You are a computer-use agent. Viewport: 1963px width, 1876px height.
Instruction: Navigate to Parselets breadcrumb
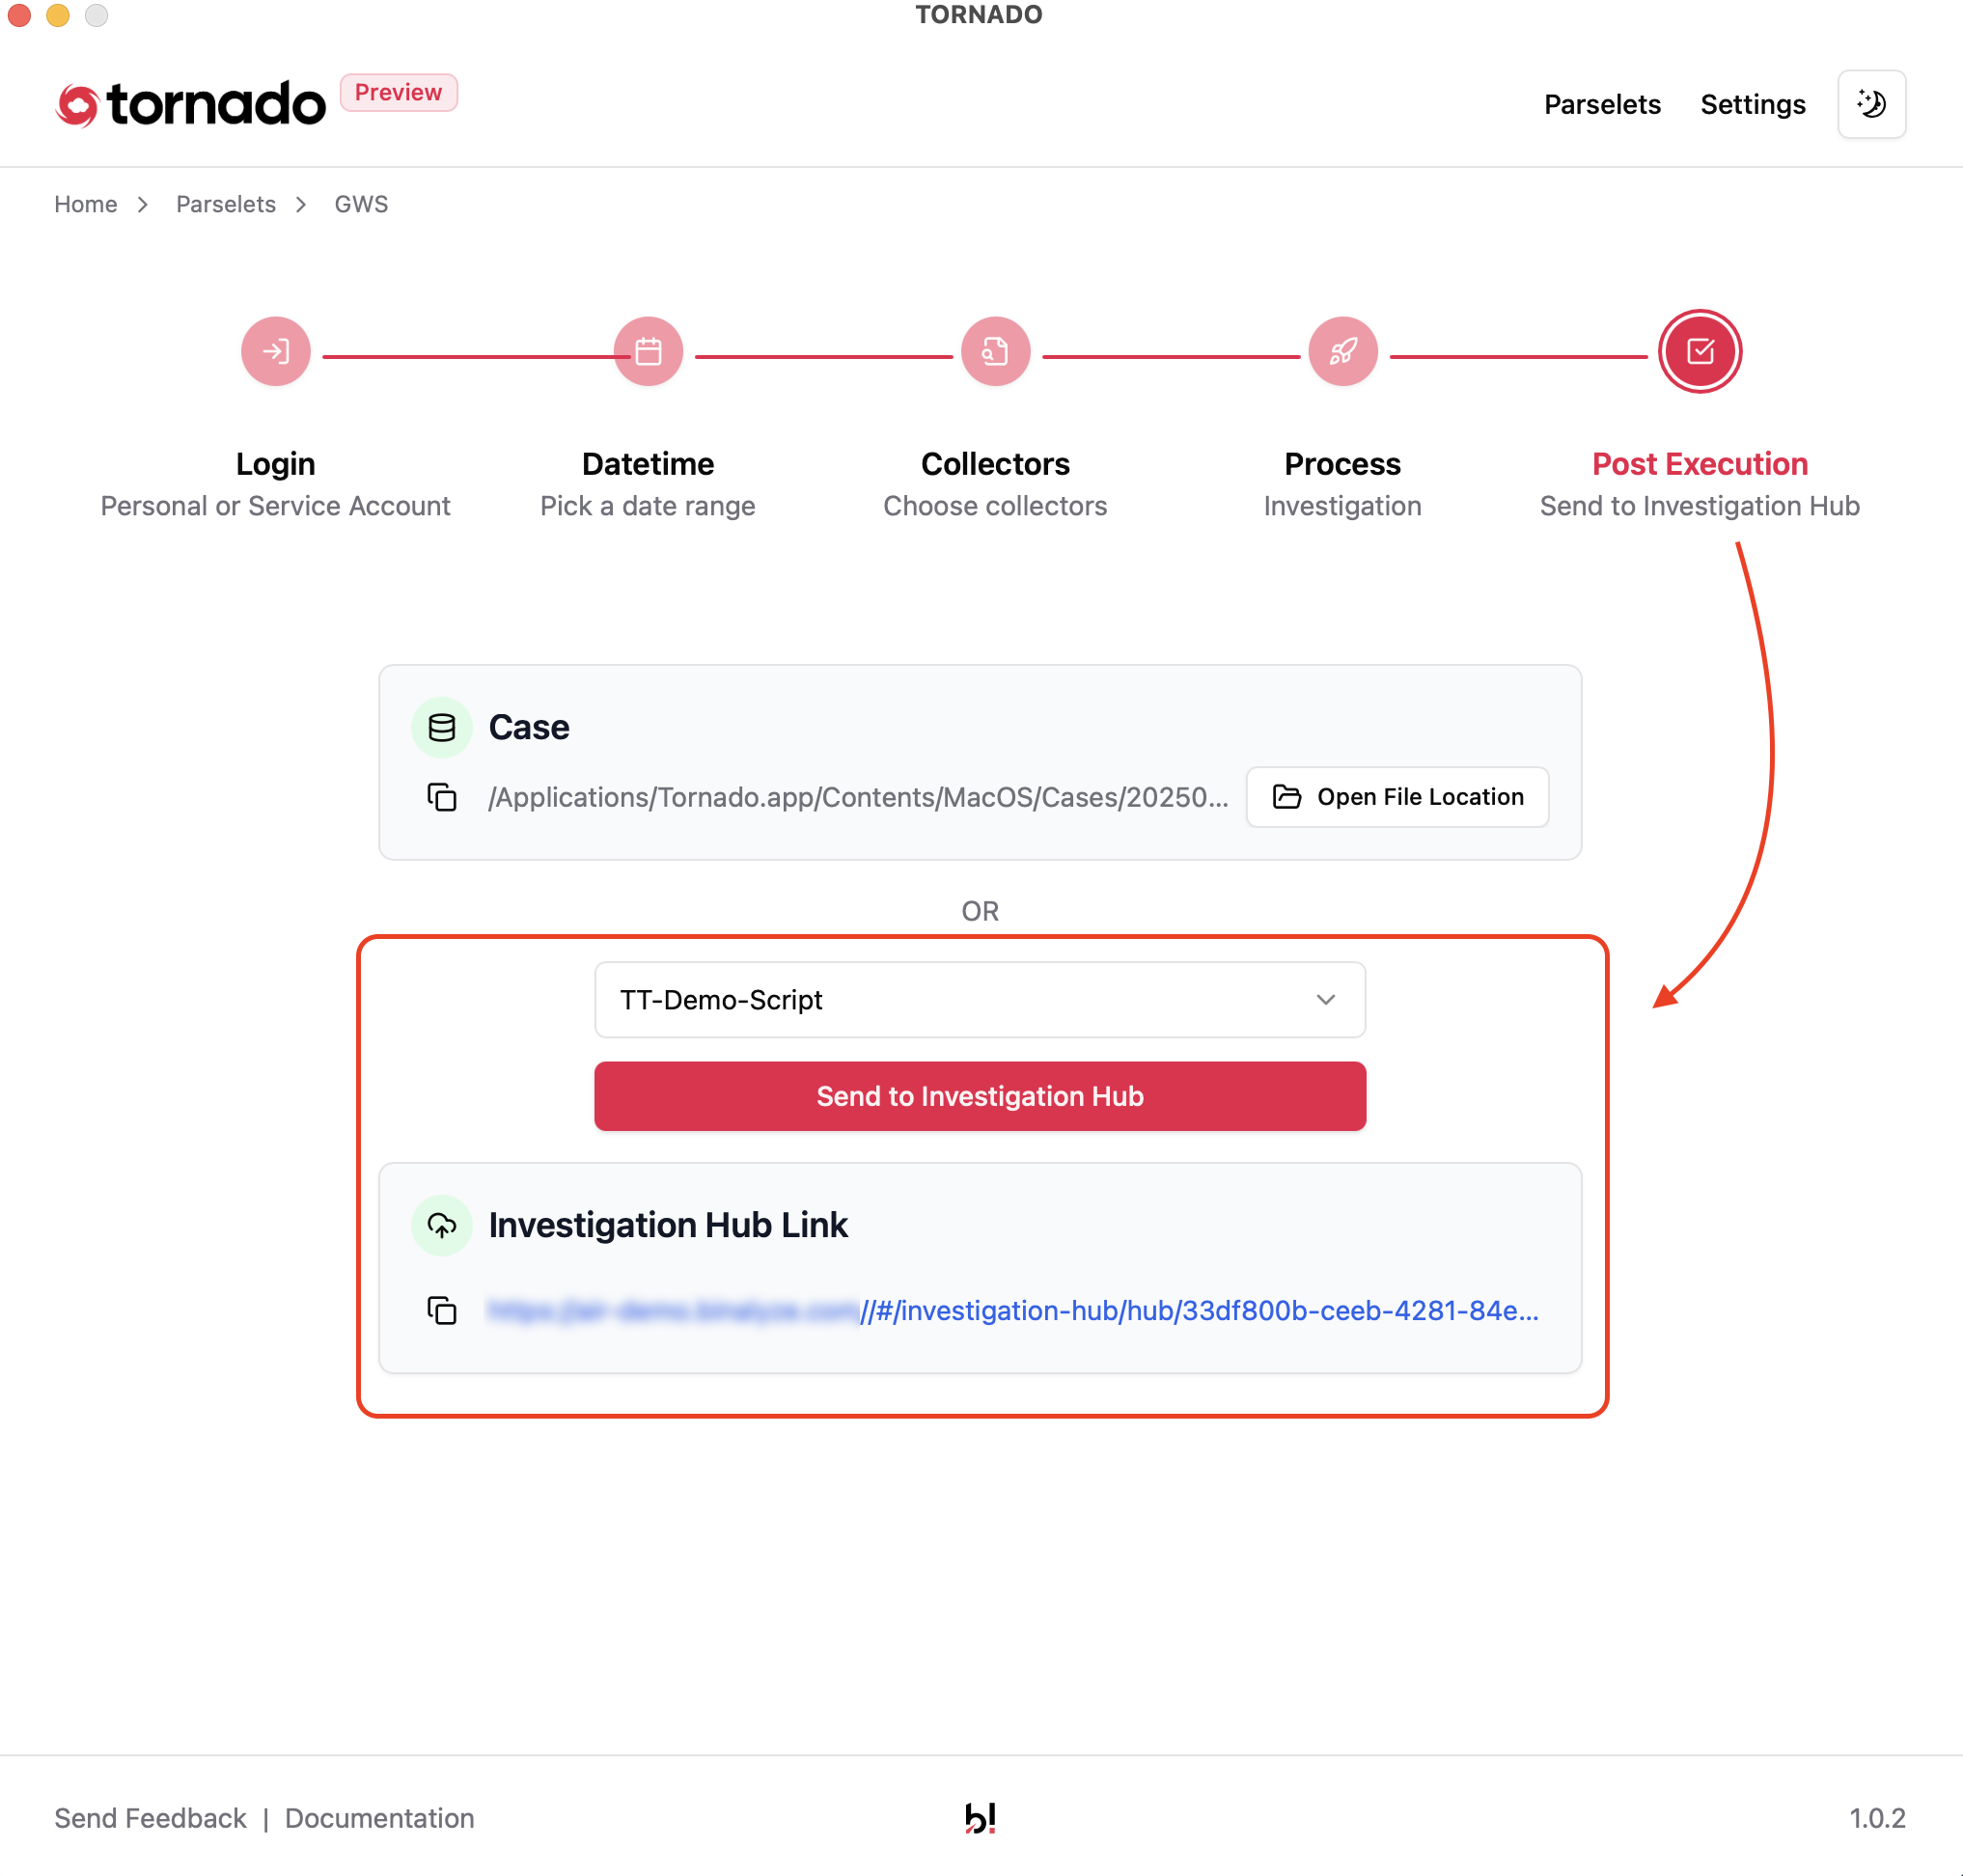[x=225, y=204]
